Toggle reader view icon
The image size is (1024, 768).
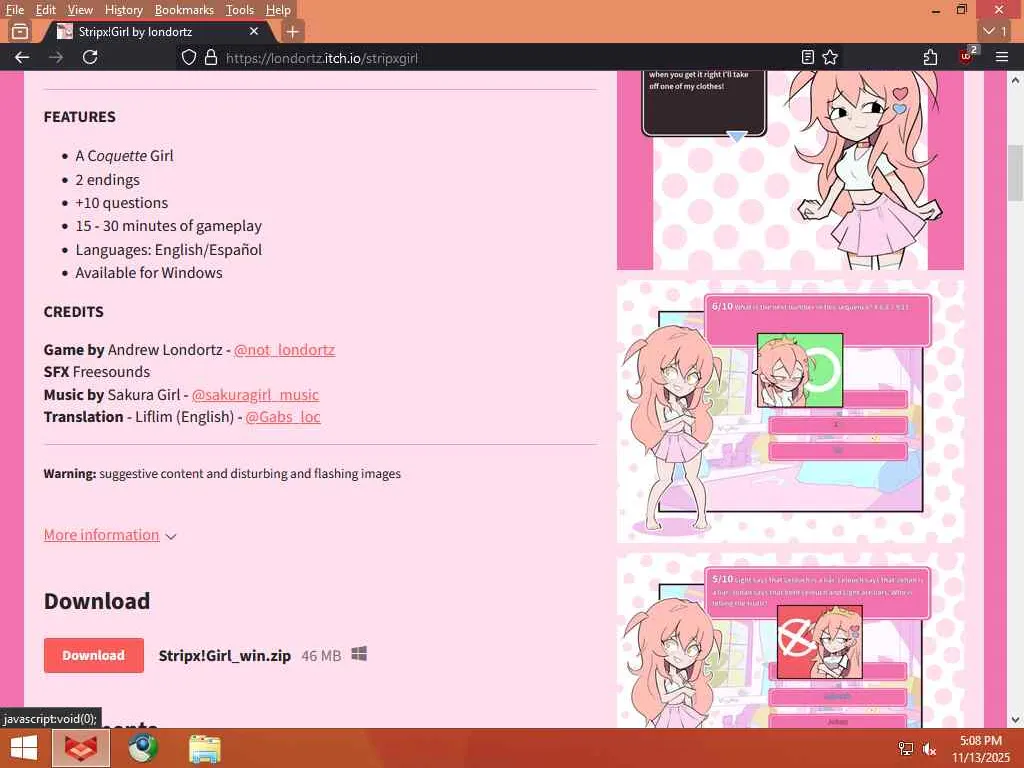(x=808, y=57)
